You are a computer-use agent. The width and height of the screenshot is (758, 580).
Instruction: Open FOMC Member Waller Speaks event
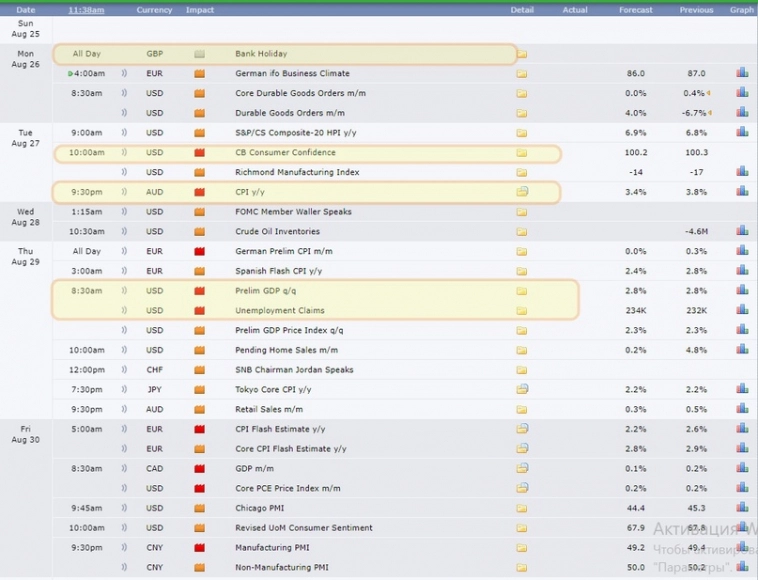tap(293, 212)
